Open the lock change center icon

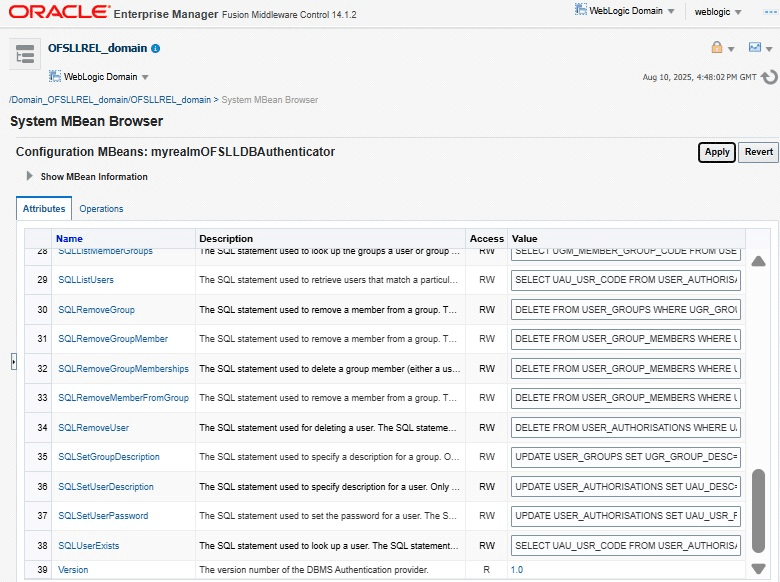tap(717, 47)
